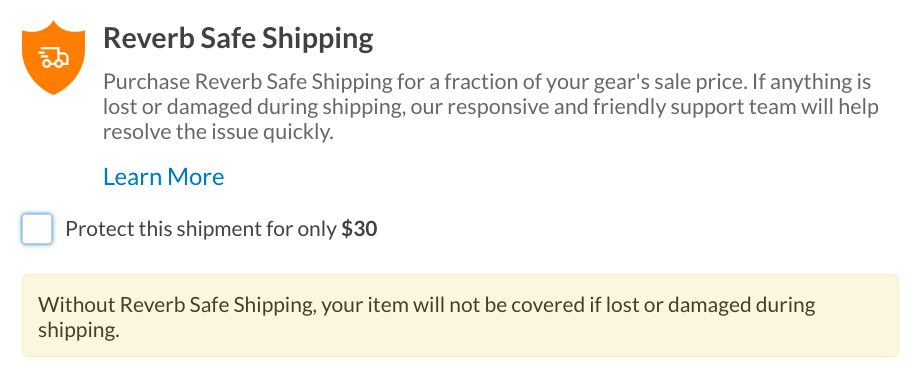Click the orange Safe Shipping shield icon

click(x=53, y=57)
